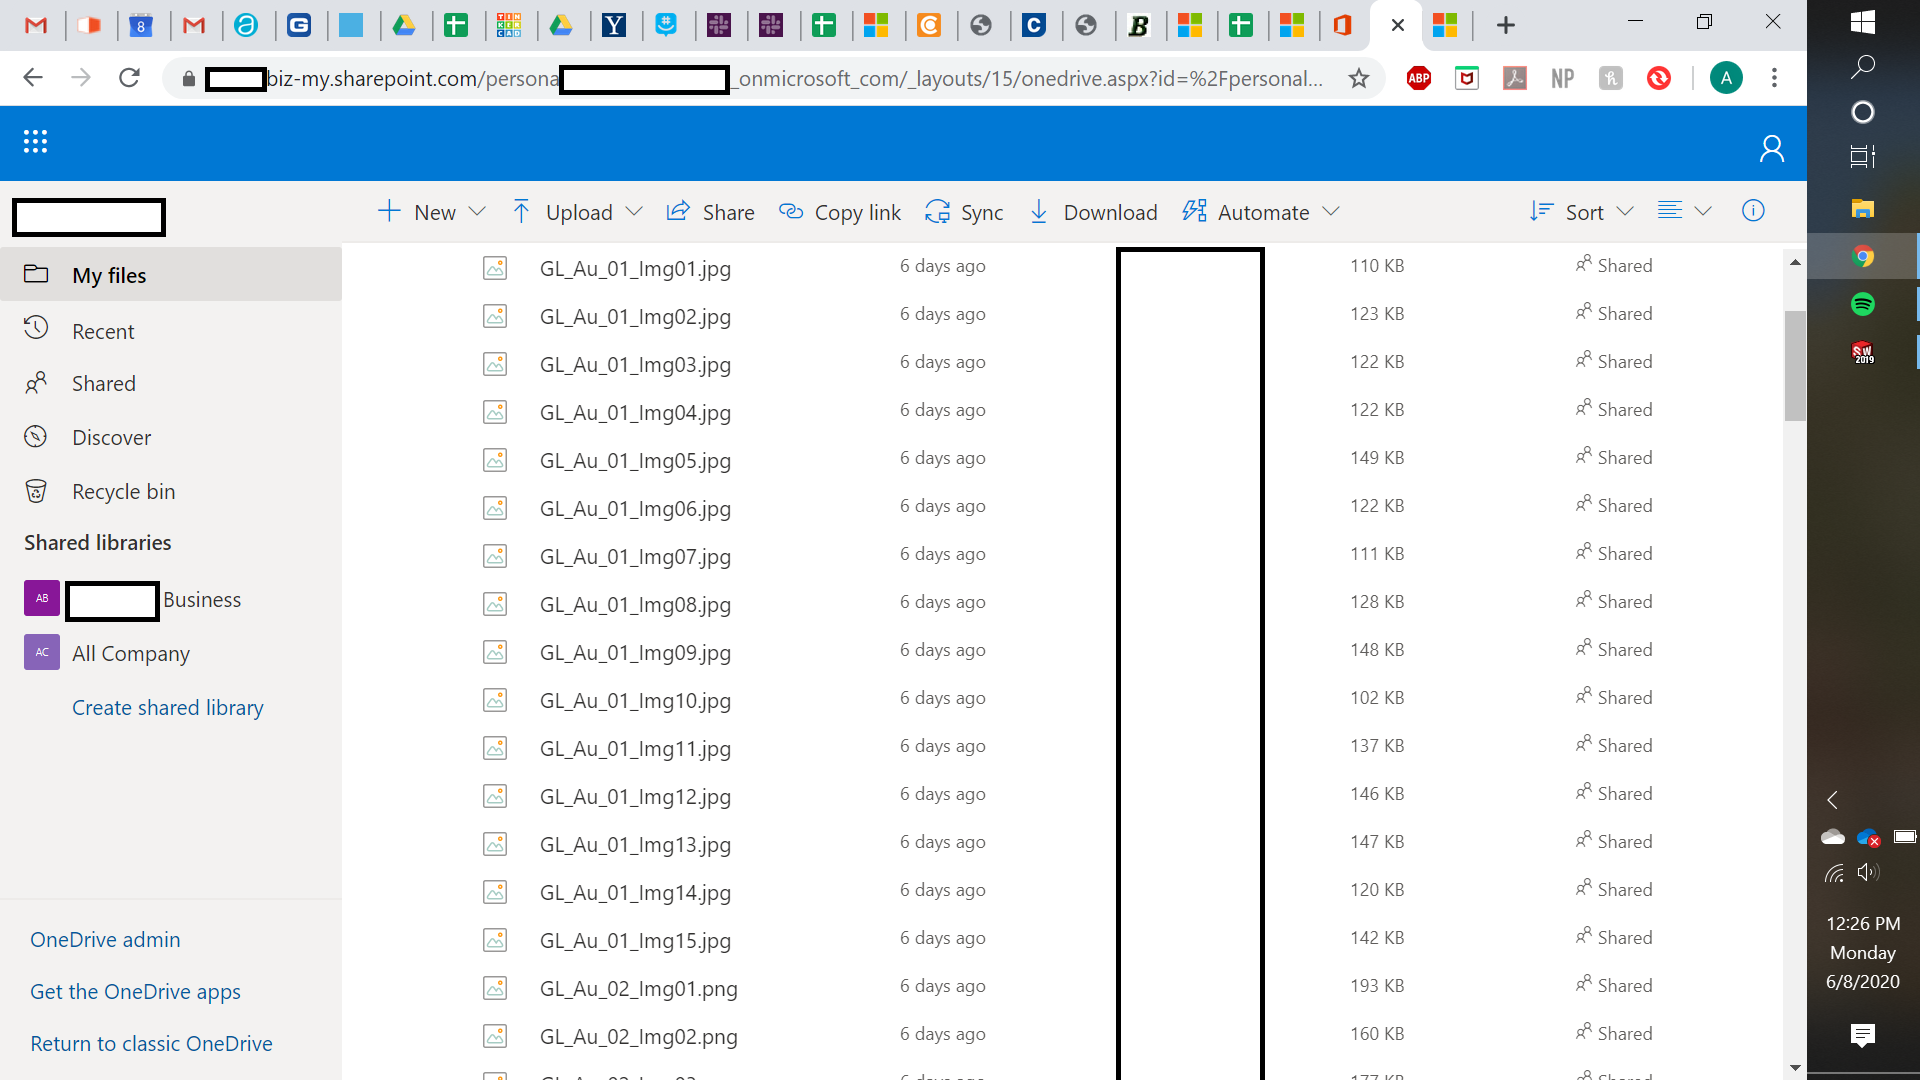Select the Discover icon in the sidebar
1920x1080 pixels.
pyautogui.click(x=36, y=436)
